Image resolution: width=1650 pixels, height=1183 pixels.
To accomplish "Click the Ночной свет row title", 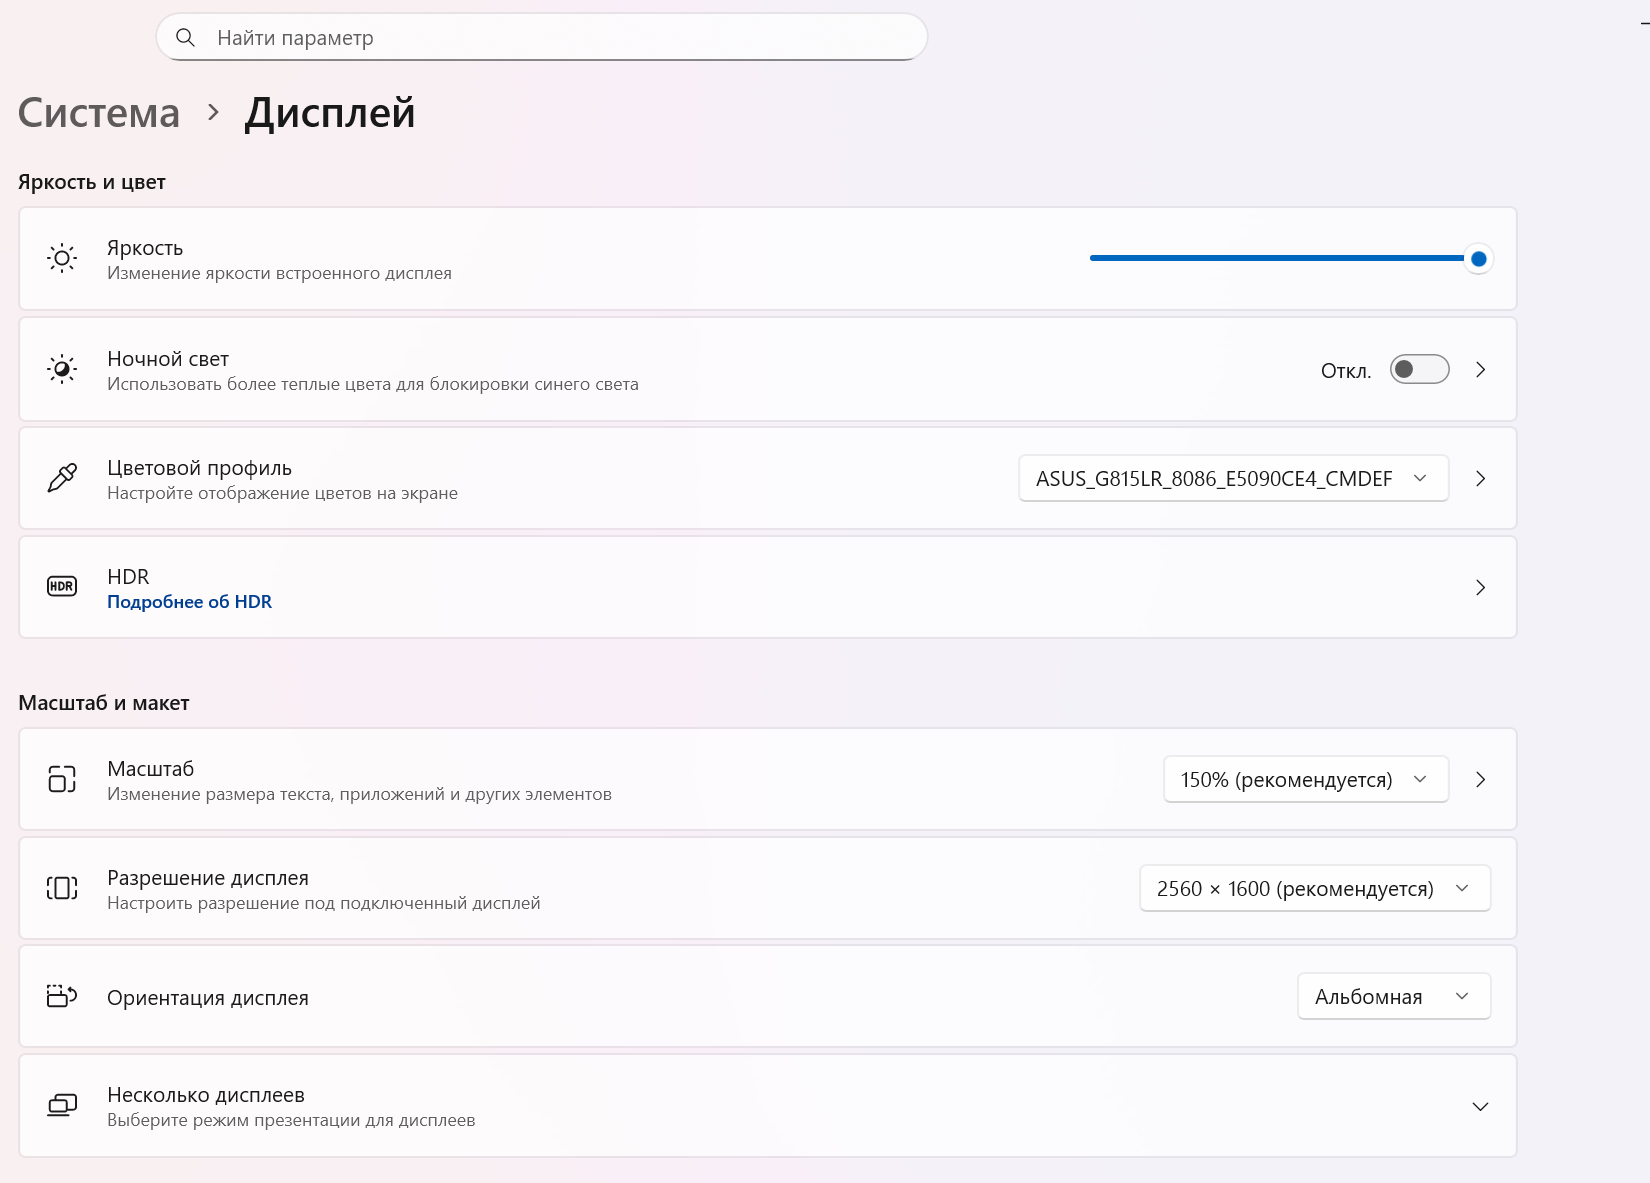I will tap(168, 359).
